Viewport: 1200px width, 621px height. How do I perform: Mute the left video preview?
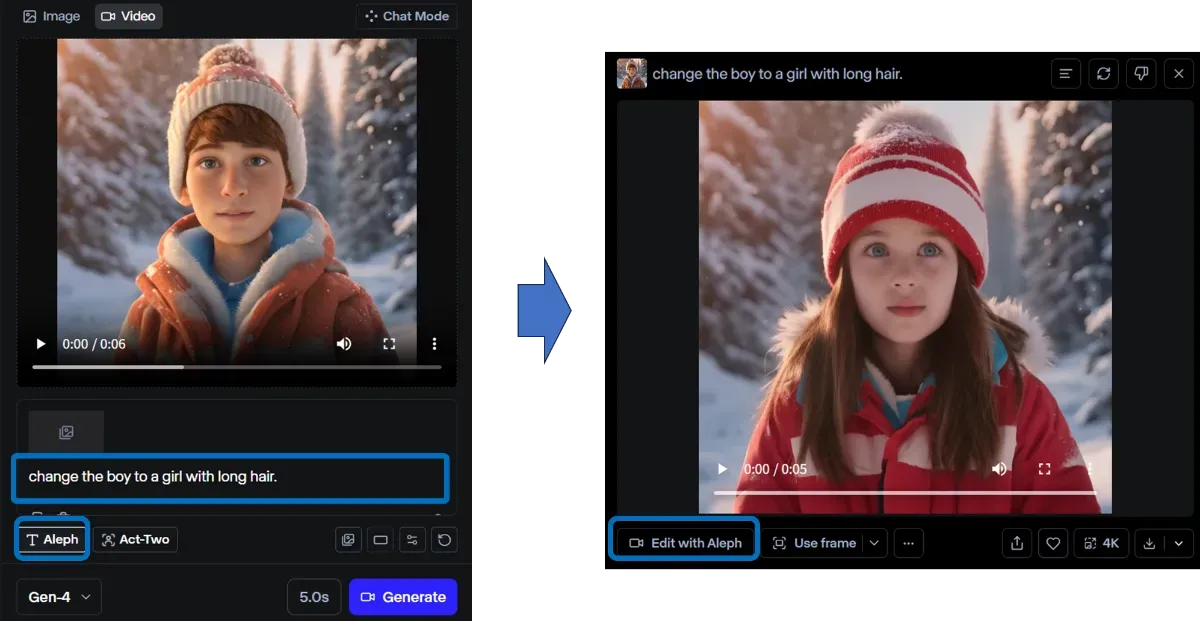pos(344,344)
